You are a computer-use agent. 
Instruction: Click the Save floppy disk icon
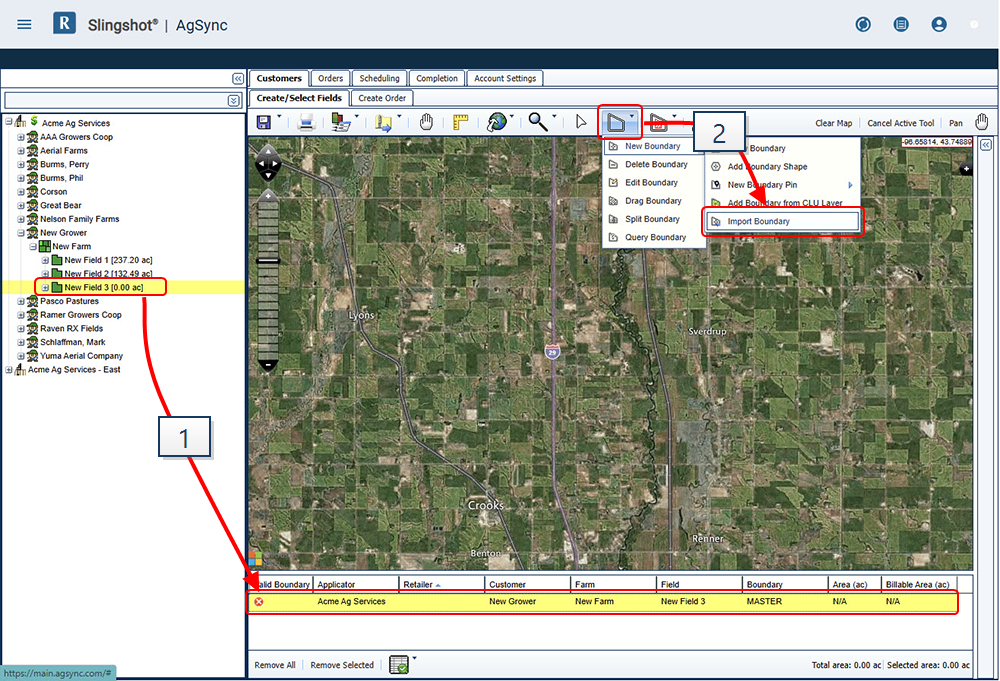(263, 122)
